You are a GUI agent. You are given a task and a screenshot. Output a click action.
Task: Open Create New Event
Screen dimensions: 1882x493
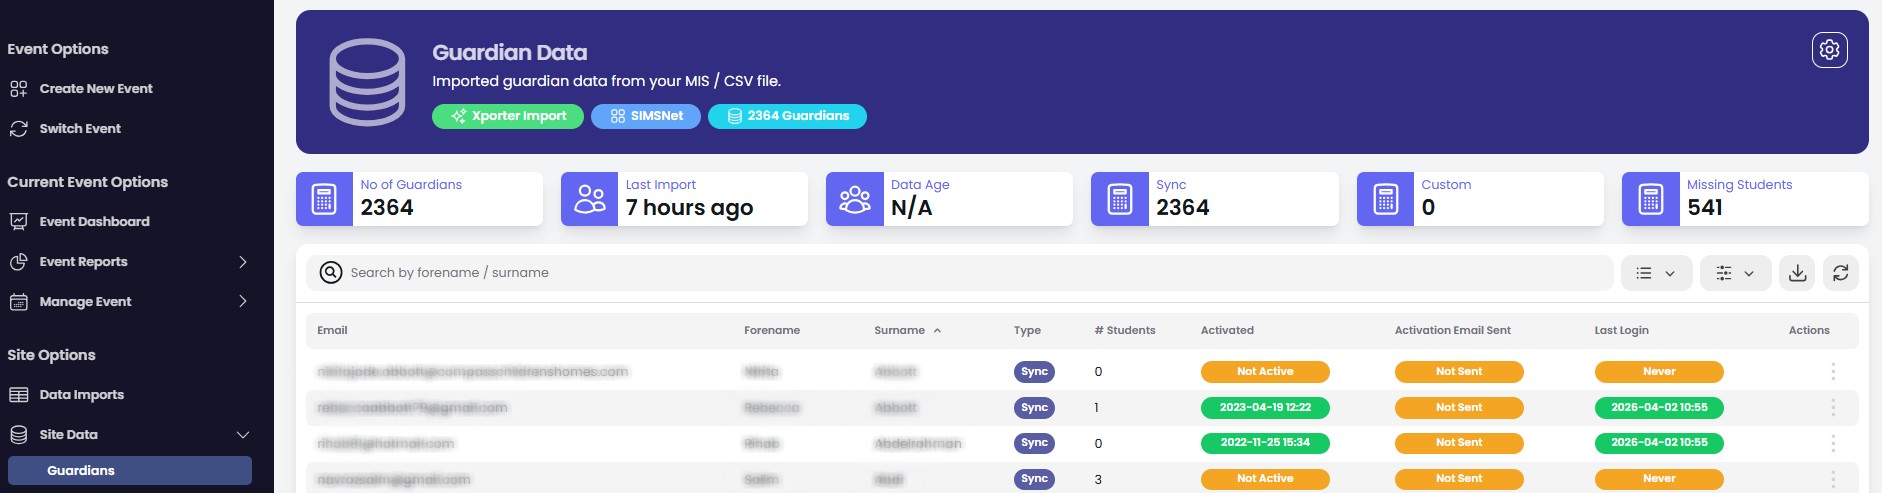tap(96, 89)
